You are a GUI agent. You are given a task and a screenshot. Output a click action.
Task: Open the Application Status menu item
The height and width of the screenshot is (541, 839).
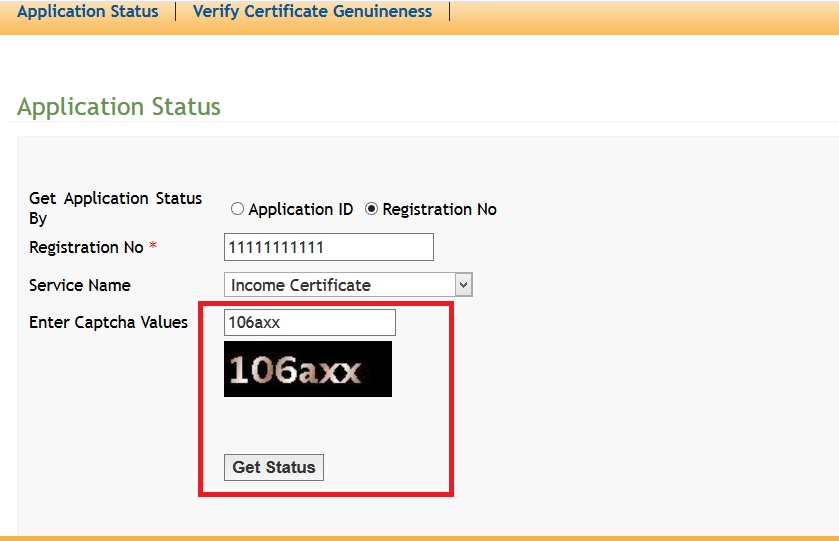[88, 12]
